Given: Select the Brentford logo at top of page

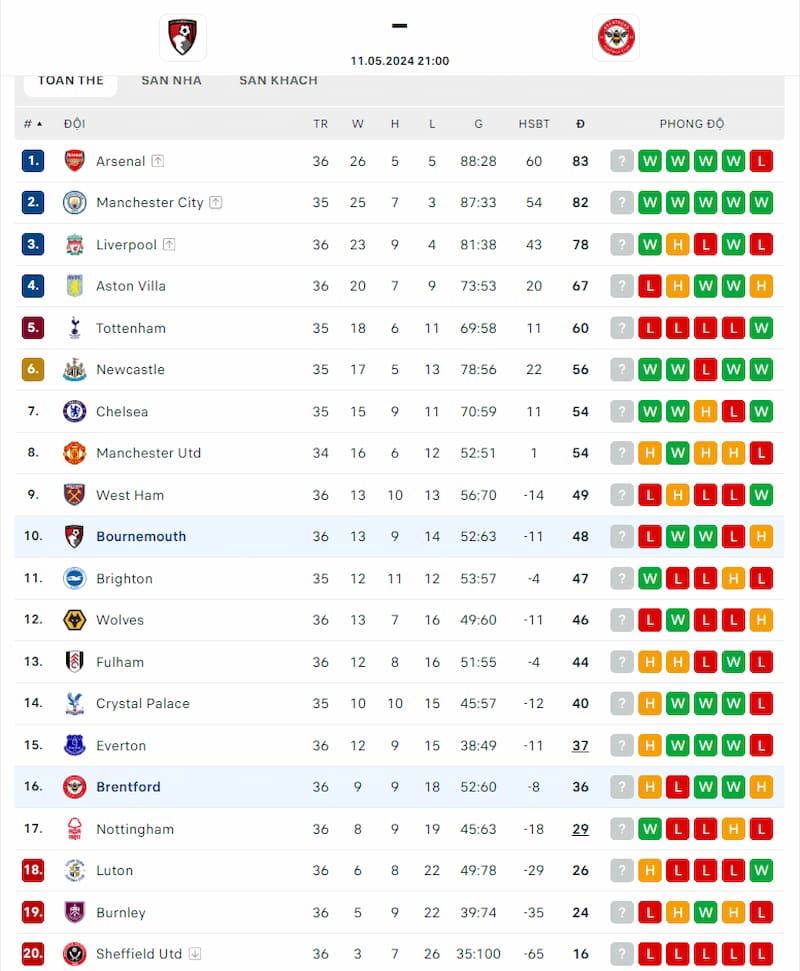Looking at the screenshot, I should coord(616,37).
